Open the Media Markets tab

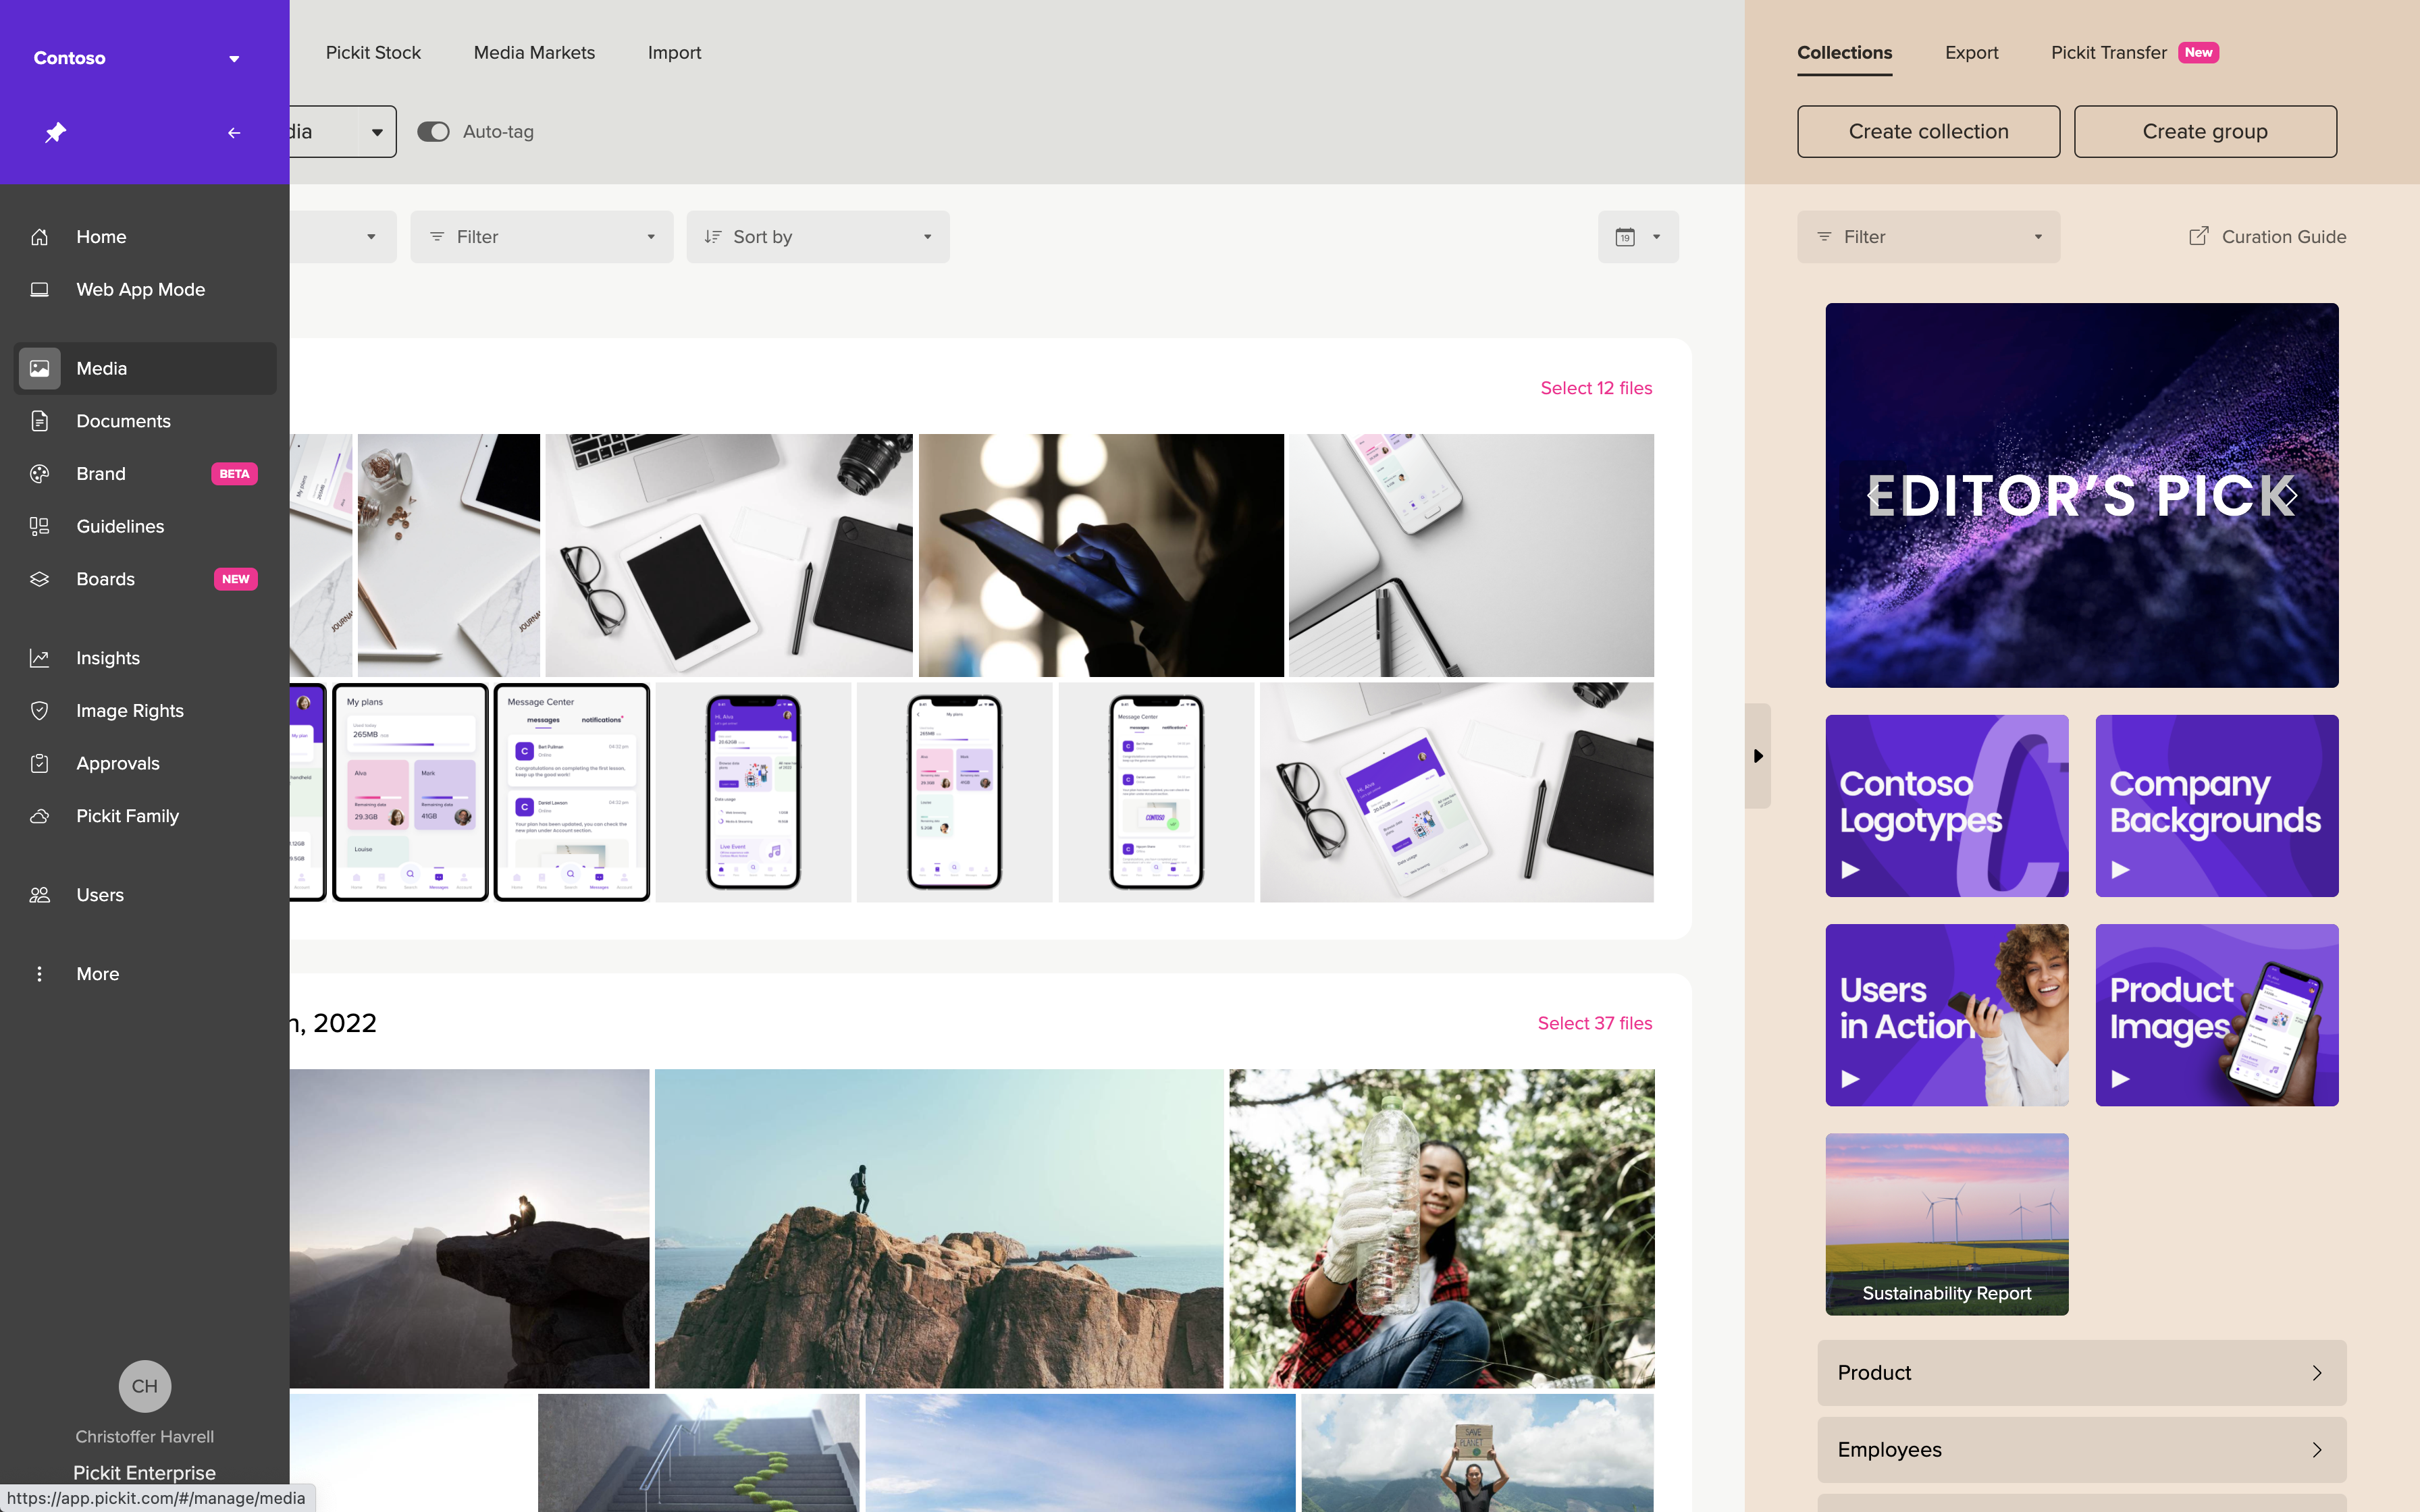[x=534, y=53]
